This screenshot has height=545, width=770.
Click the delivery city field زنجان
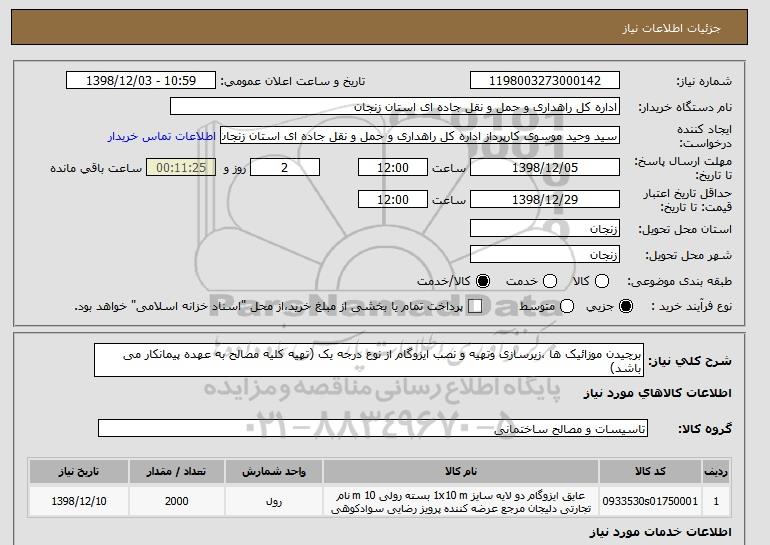(545, 254)
